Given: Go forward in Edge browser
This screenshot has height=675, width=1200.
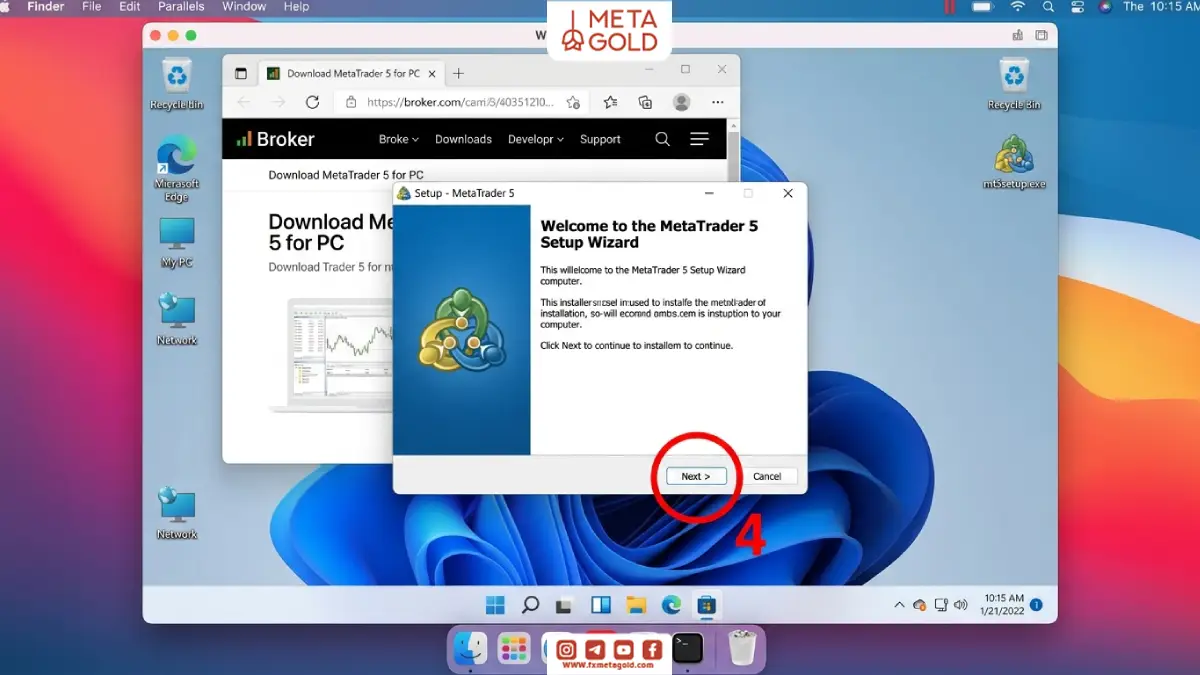Looking at the screenshot, I should point(279,102).
